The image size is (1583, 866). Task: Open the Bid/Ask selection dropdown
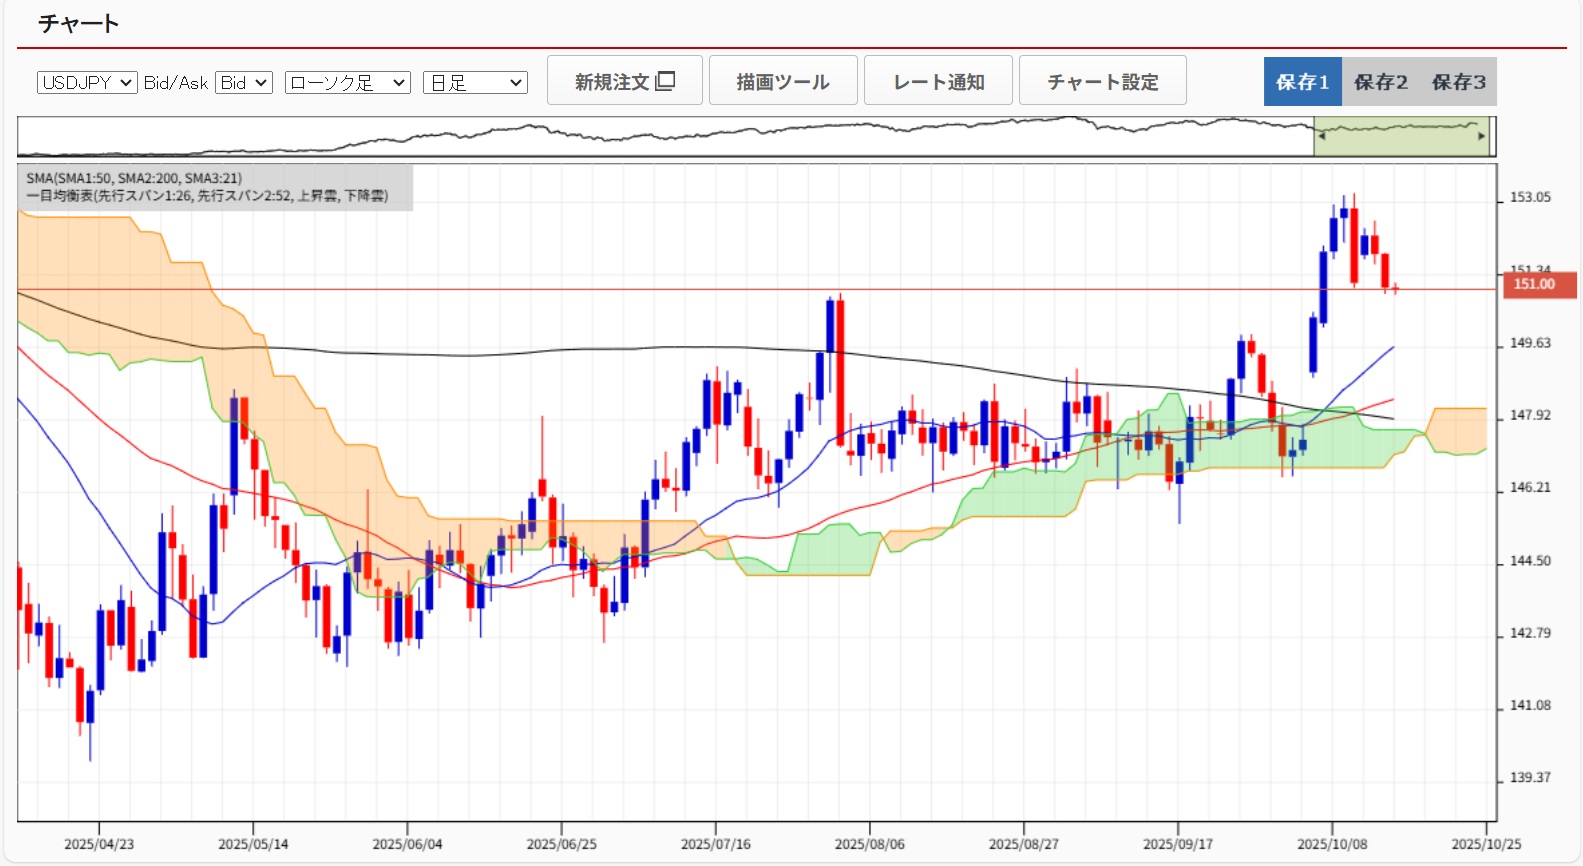point(244,83)
